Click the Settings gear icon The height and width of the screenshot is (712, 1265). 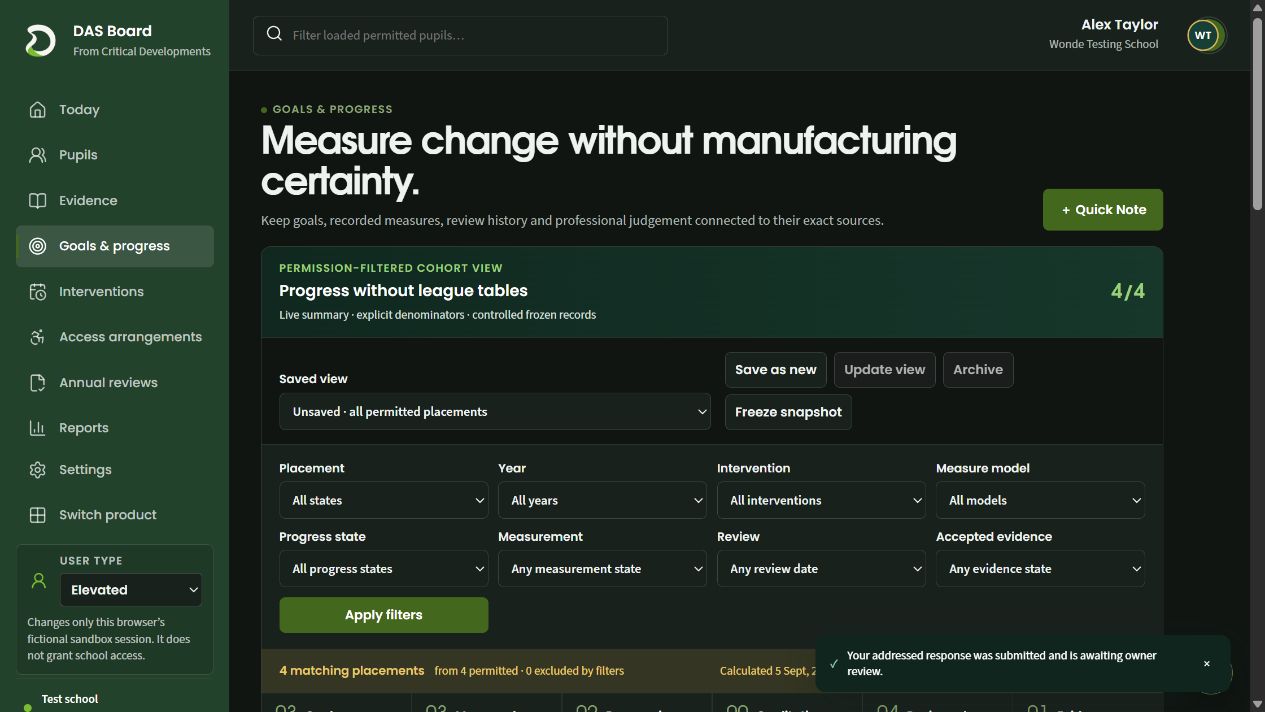click(x=37, y=470)
